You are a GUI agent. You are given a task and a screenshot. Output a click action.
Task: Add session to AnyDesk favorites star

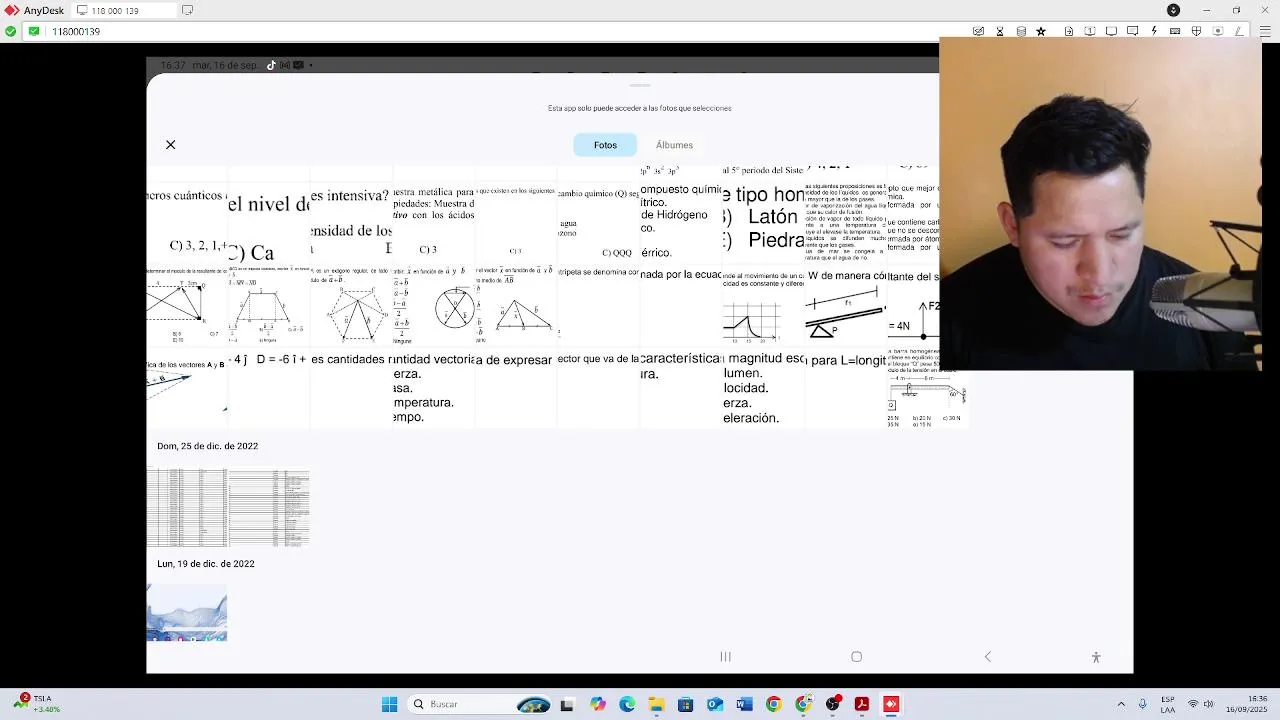[x=1041, y=31]
